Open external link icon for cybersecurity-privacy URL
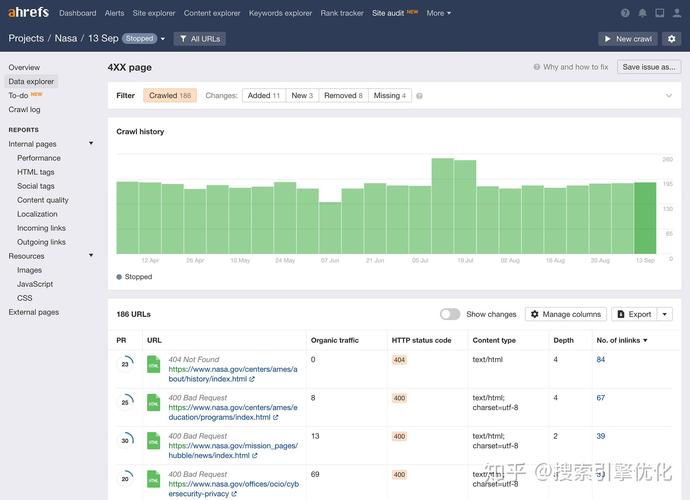The height and width of the screenshot is (500, 690). coord(234,494)
